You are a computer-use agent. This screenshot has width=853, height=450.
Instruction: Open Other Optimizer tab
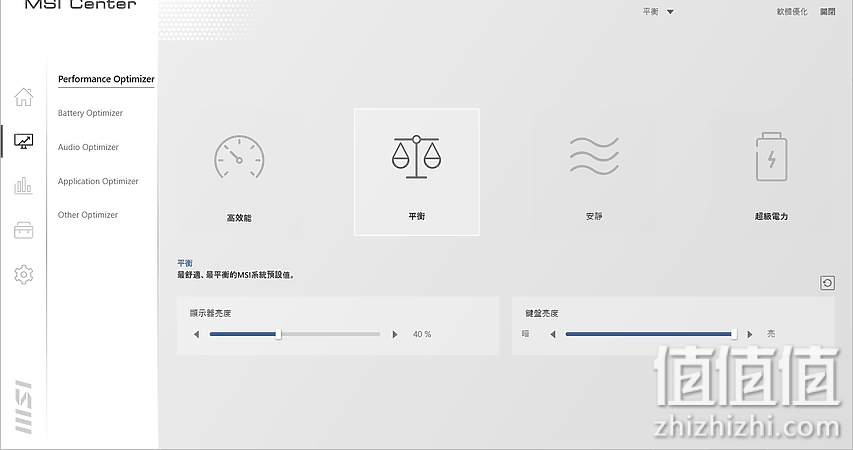tap(88, 215)
